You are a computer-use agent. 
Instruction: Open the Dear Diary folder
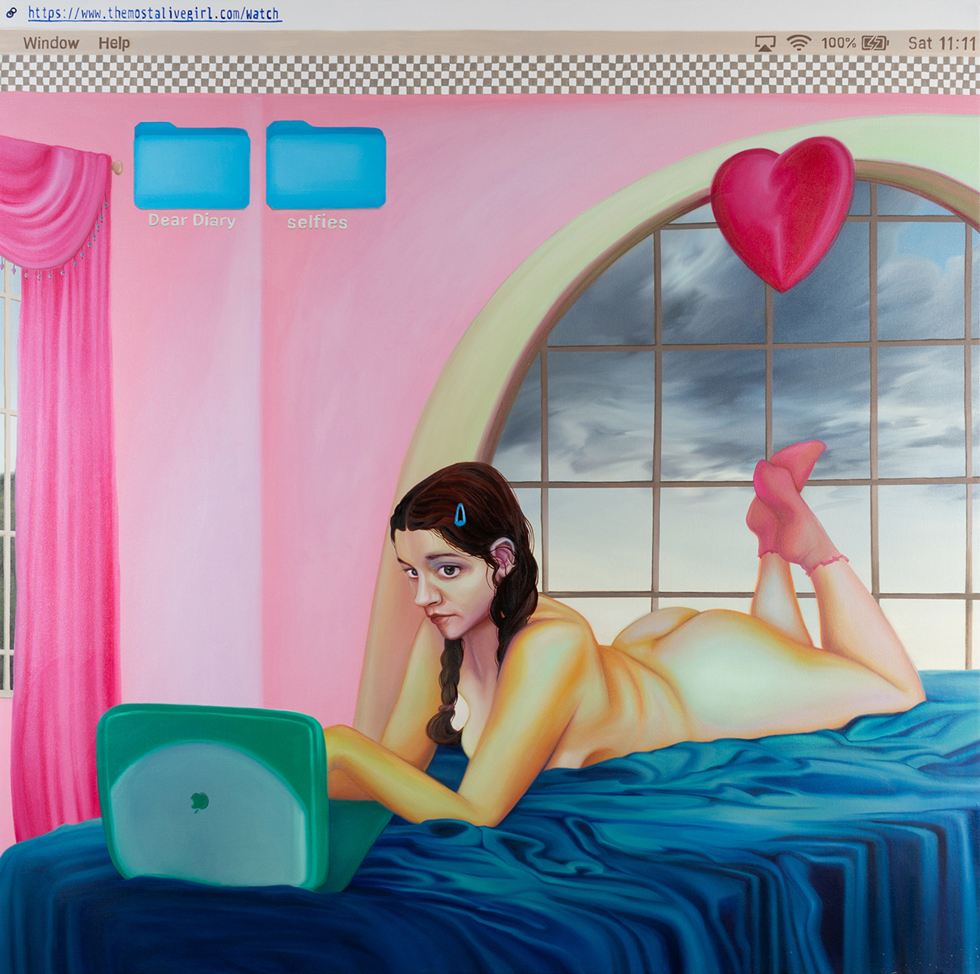click(x=192, y=166)
